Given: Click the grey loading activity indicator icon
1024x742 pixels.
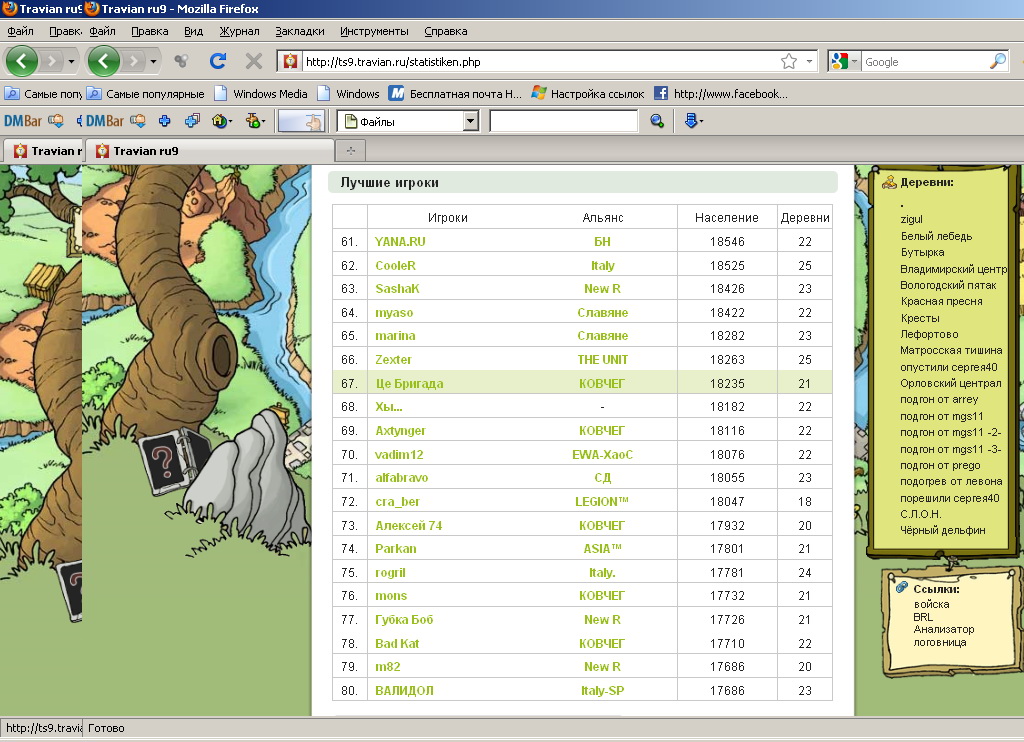Looking at the screenshot, I should [x=182, y=61].
